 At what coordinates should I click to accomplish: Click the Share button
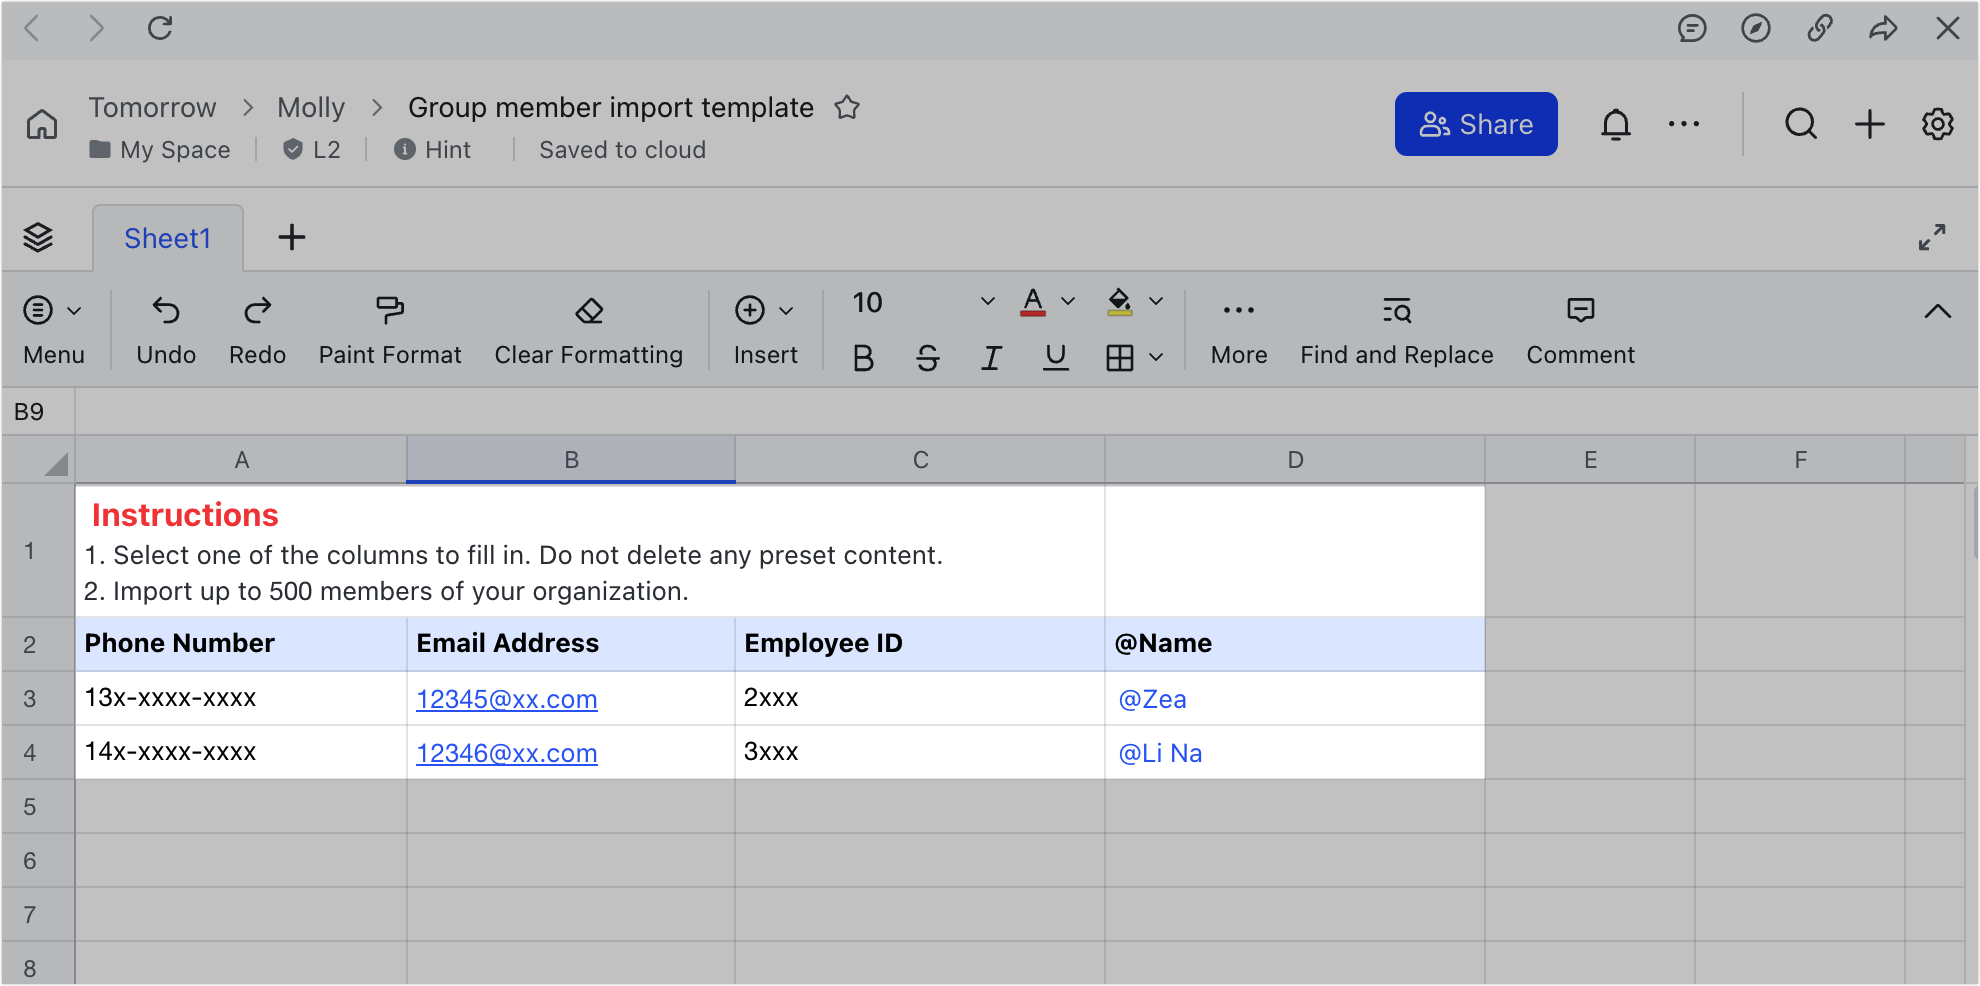pos(1475,123)
